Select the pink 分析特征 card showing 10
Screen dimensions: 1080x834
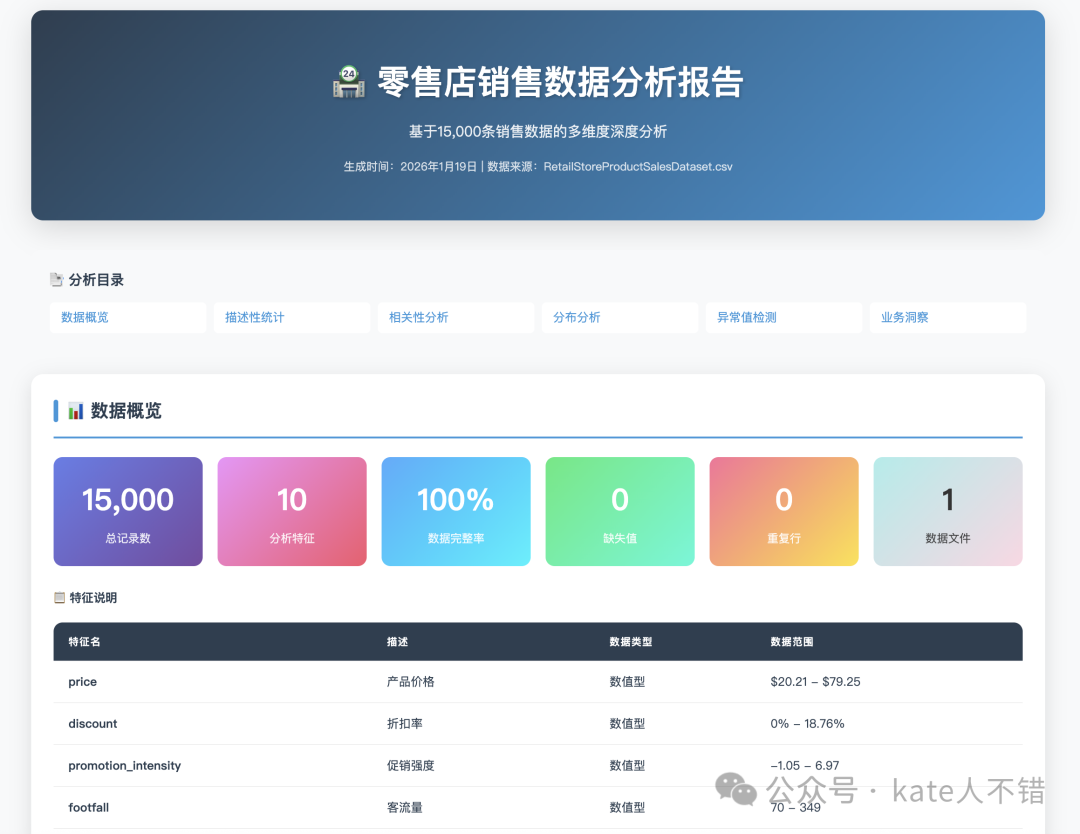click(292, 512)
